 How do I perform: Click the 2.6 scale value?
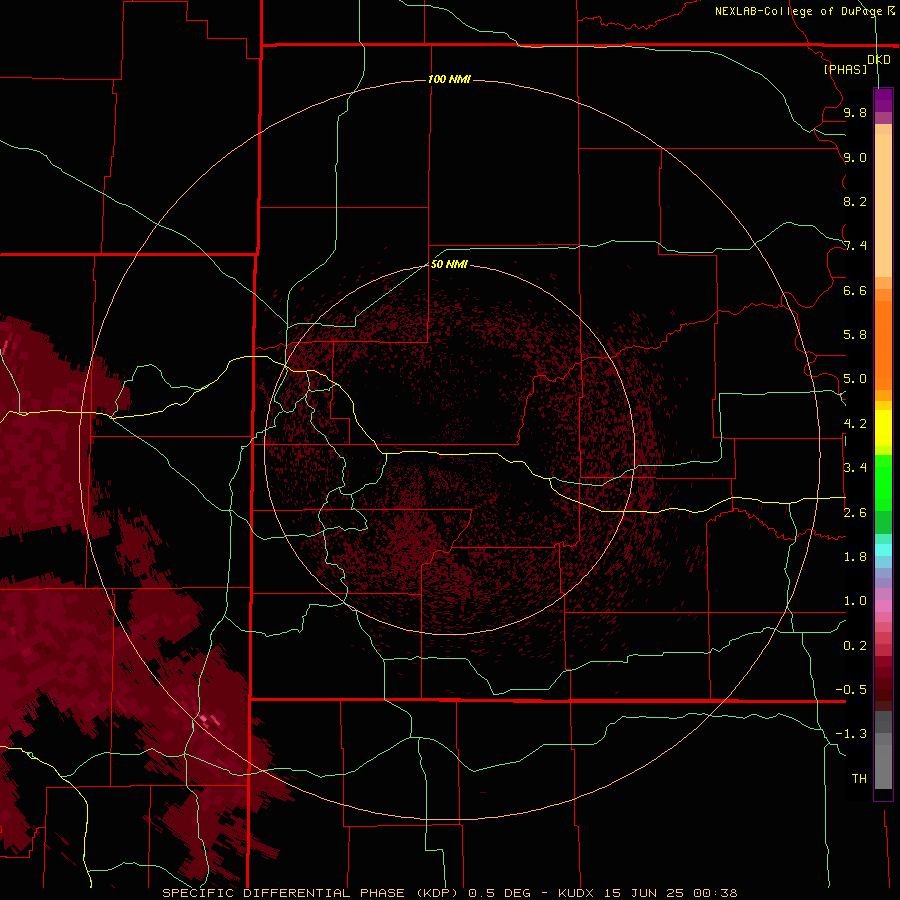coord(855,513)
